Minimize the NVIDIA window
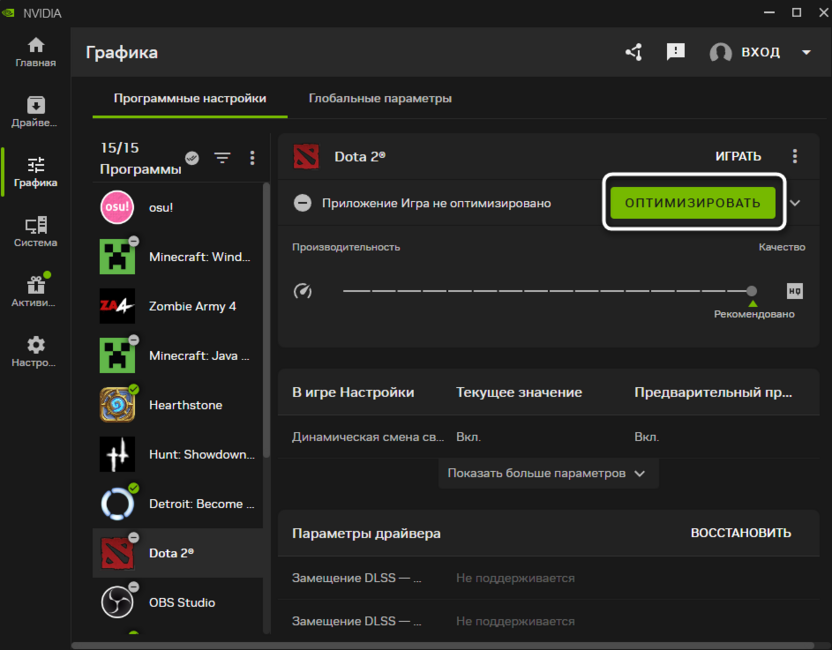 [x=769, y=13]
